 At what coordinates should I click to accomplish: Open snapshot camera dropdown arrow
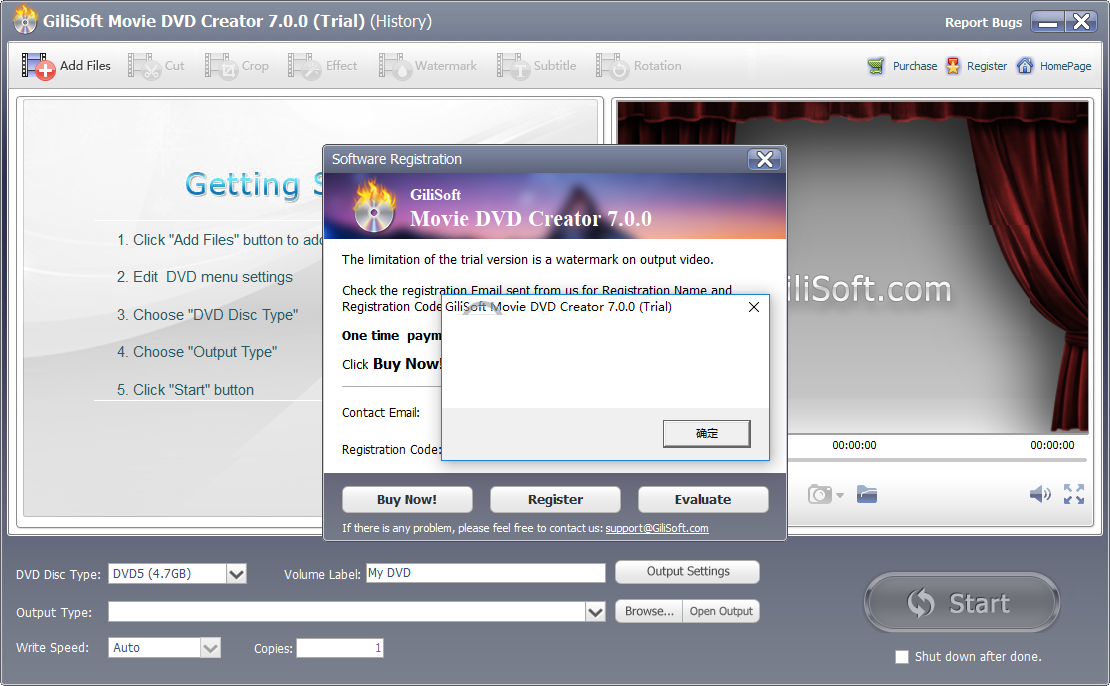pos(840,495)
